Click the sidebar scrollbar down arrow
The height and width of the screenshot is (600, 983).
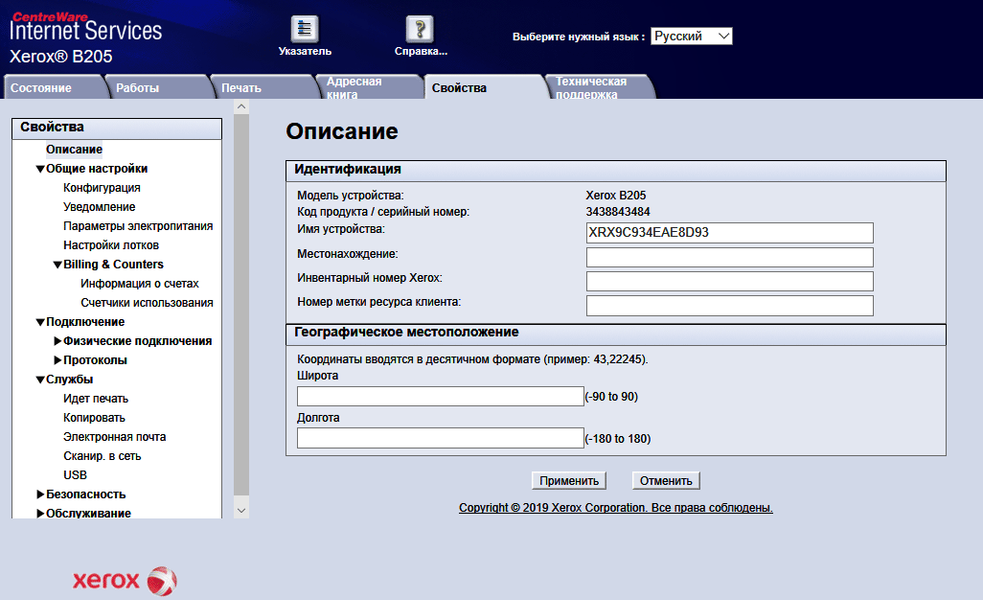coord(241,510)
